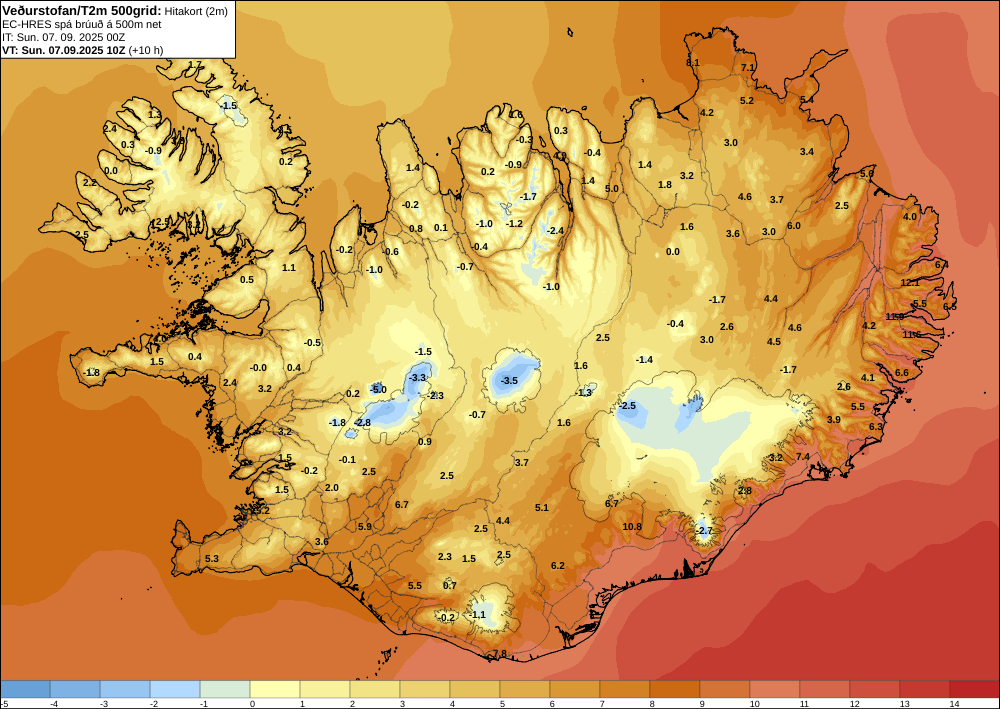
Task: Click the 3.4 temperature value
Action: tap(807, 152)
